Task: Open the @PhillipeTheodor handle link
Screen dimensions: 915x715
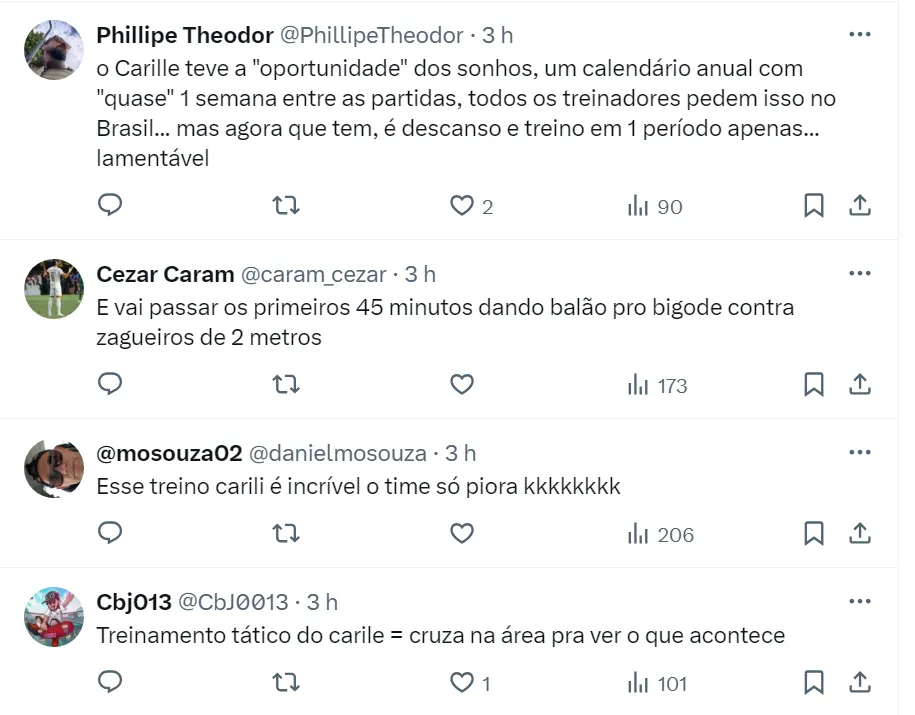Action: click(370, 35)
